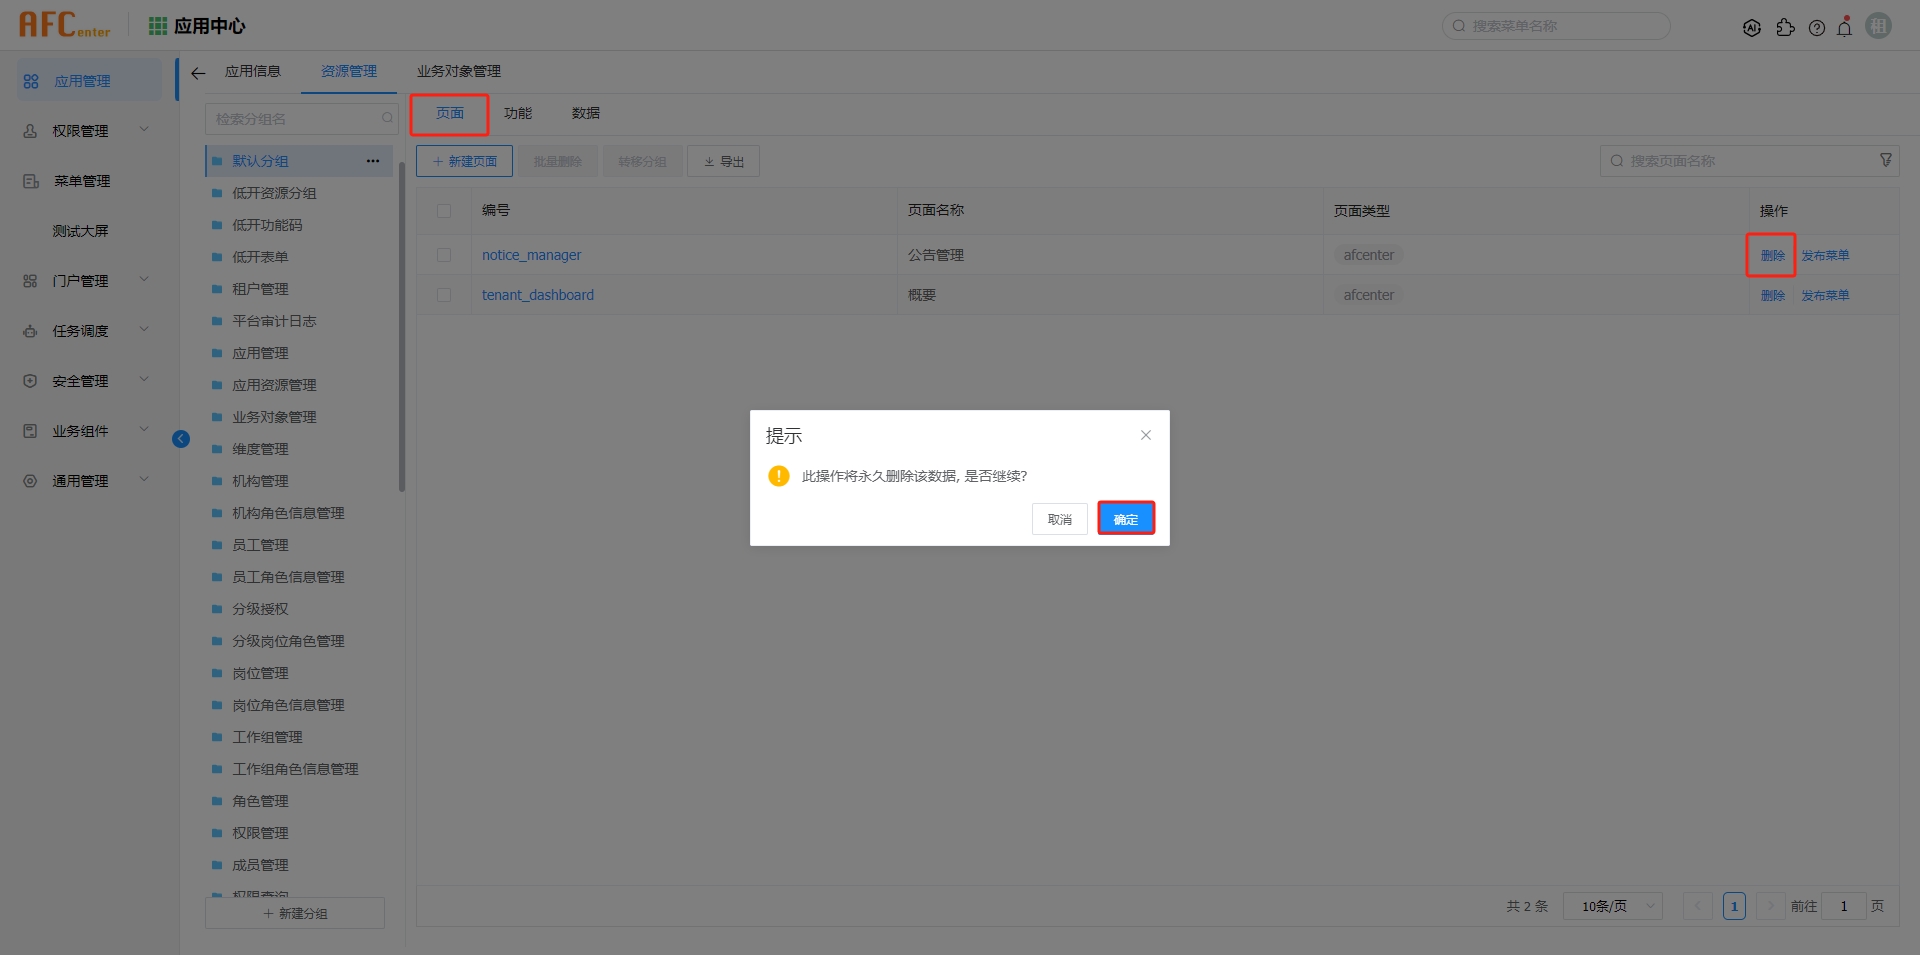Open the default group more options ellipsis
Image resolution: width=1920 pixels, height=955 pixels.
[373, 161]
